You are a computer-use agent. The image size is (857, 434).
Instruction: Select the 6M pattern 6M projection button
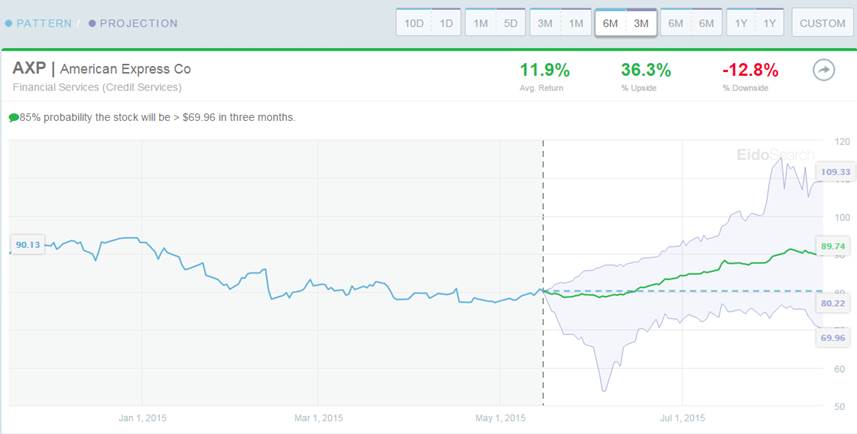pyautogui.click(x=691, y=23)
